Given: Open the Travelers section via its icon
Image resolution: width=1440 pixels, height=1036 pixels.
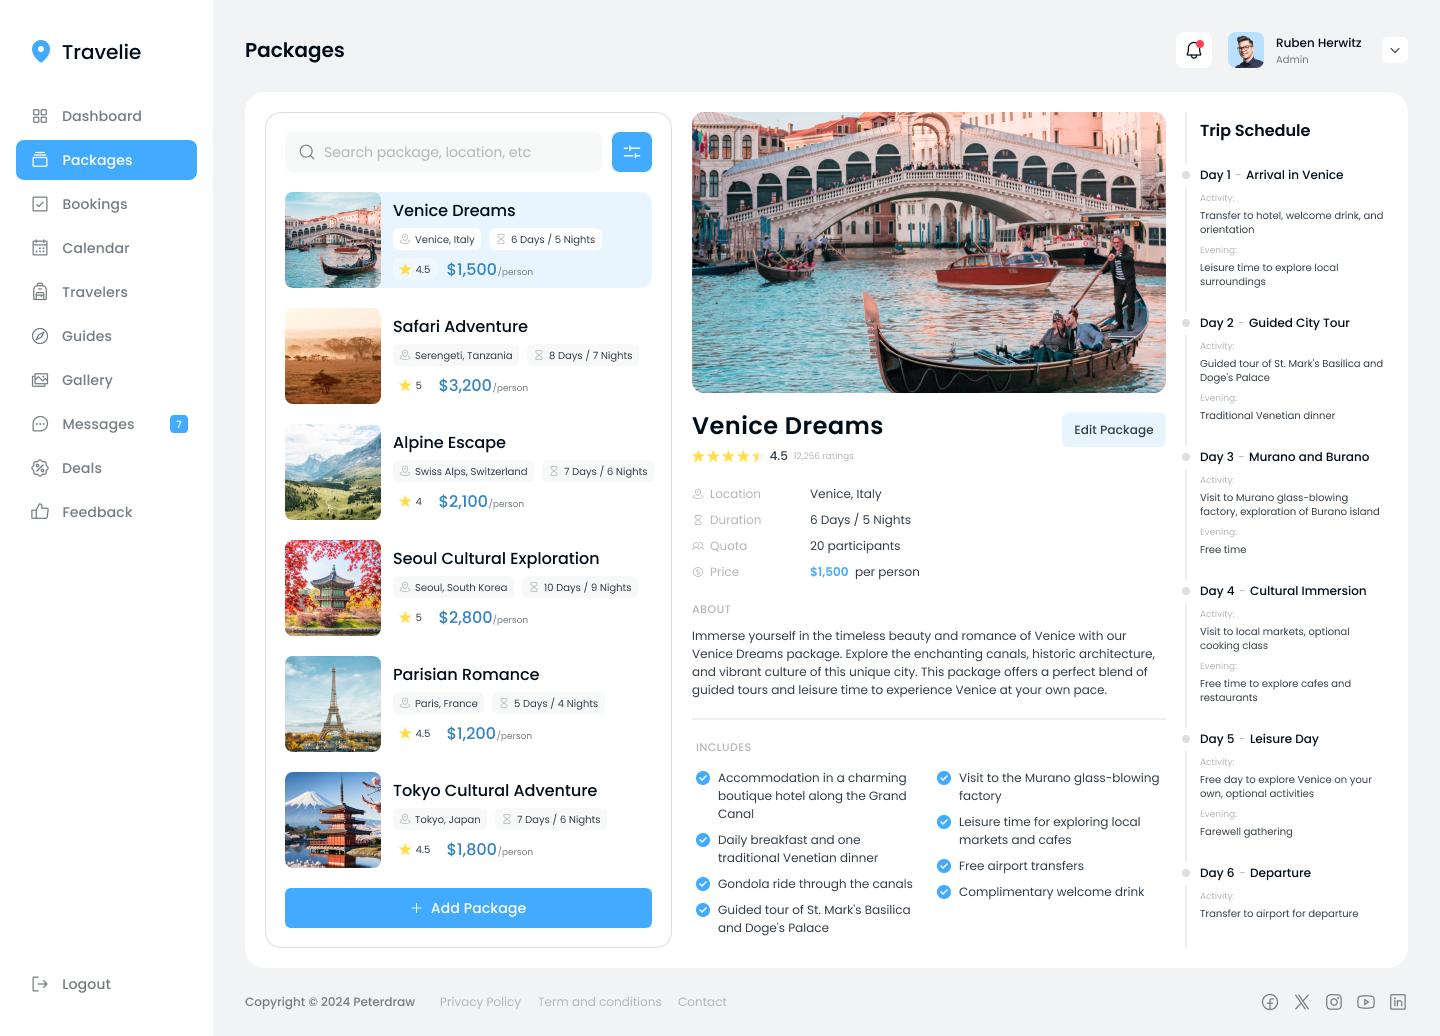Looking at the screenshot, I should coord(40,291).
